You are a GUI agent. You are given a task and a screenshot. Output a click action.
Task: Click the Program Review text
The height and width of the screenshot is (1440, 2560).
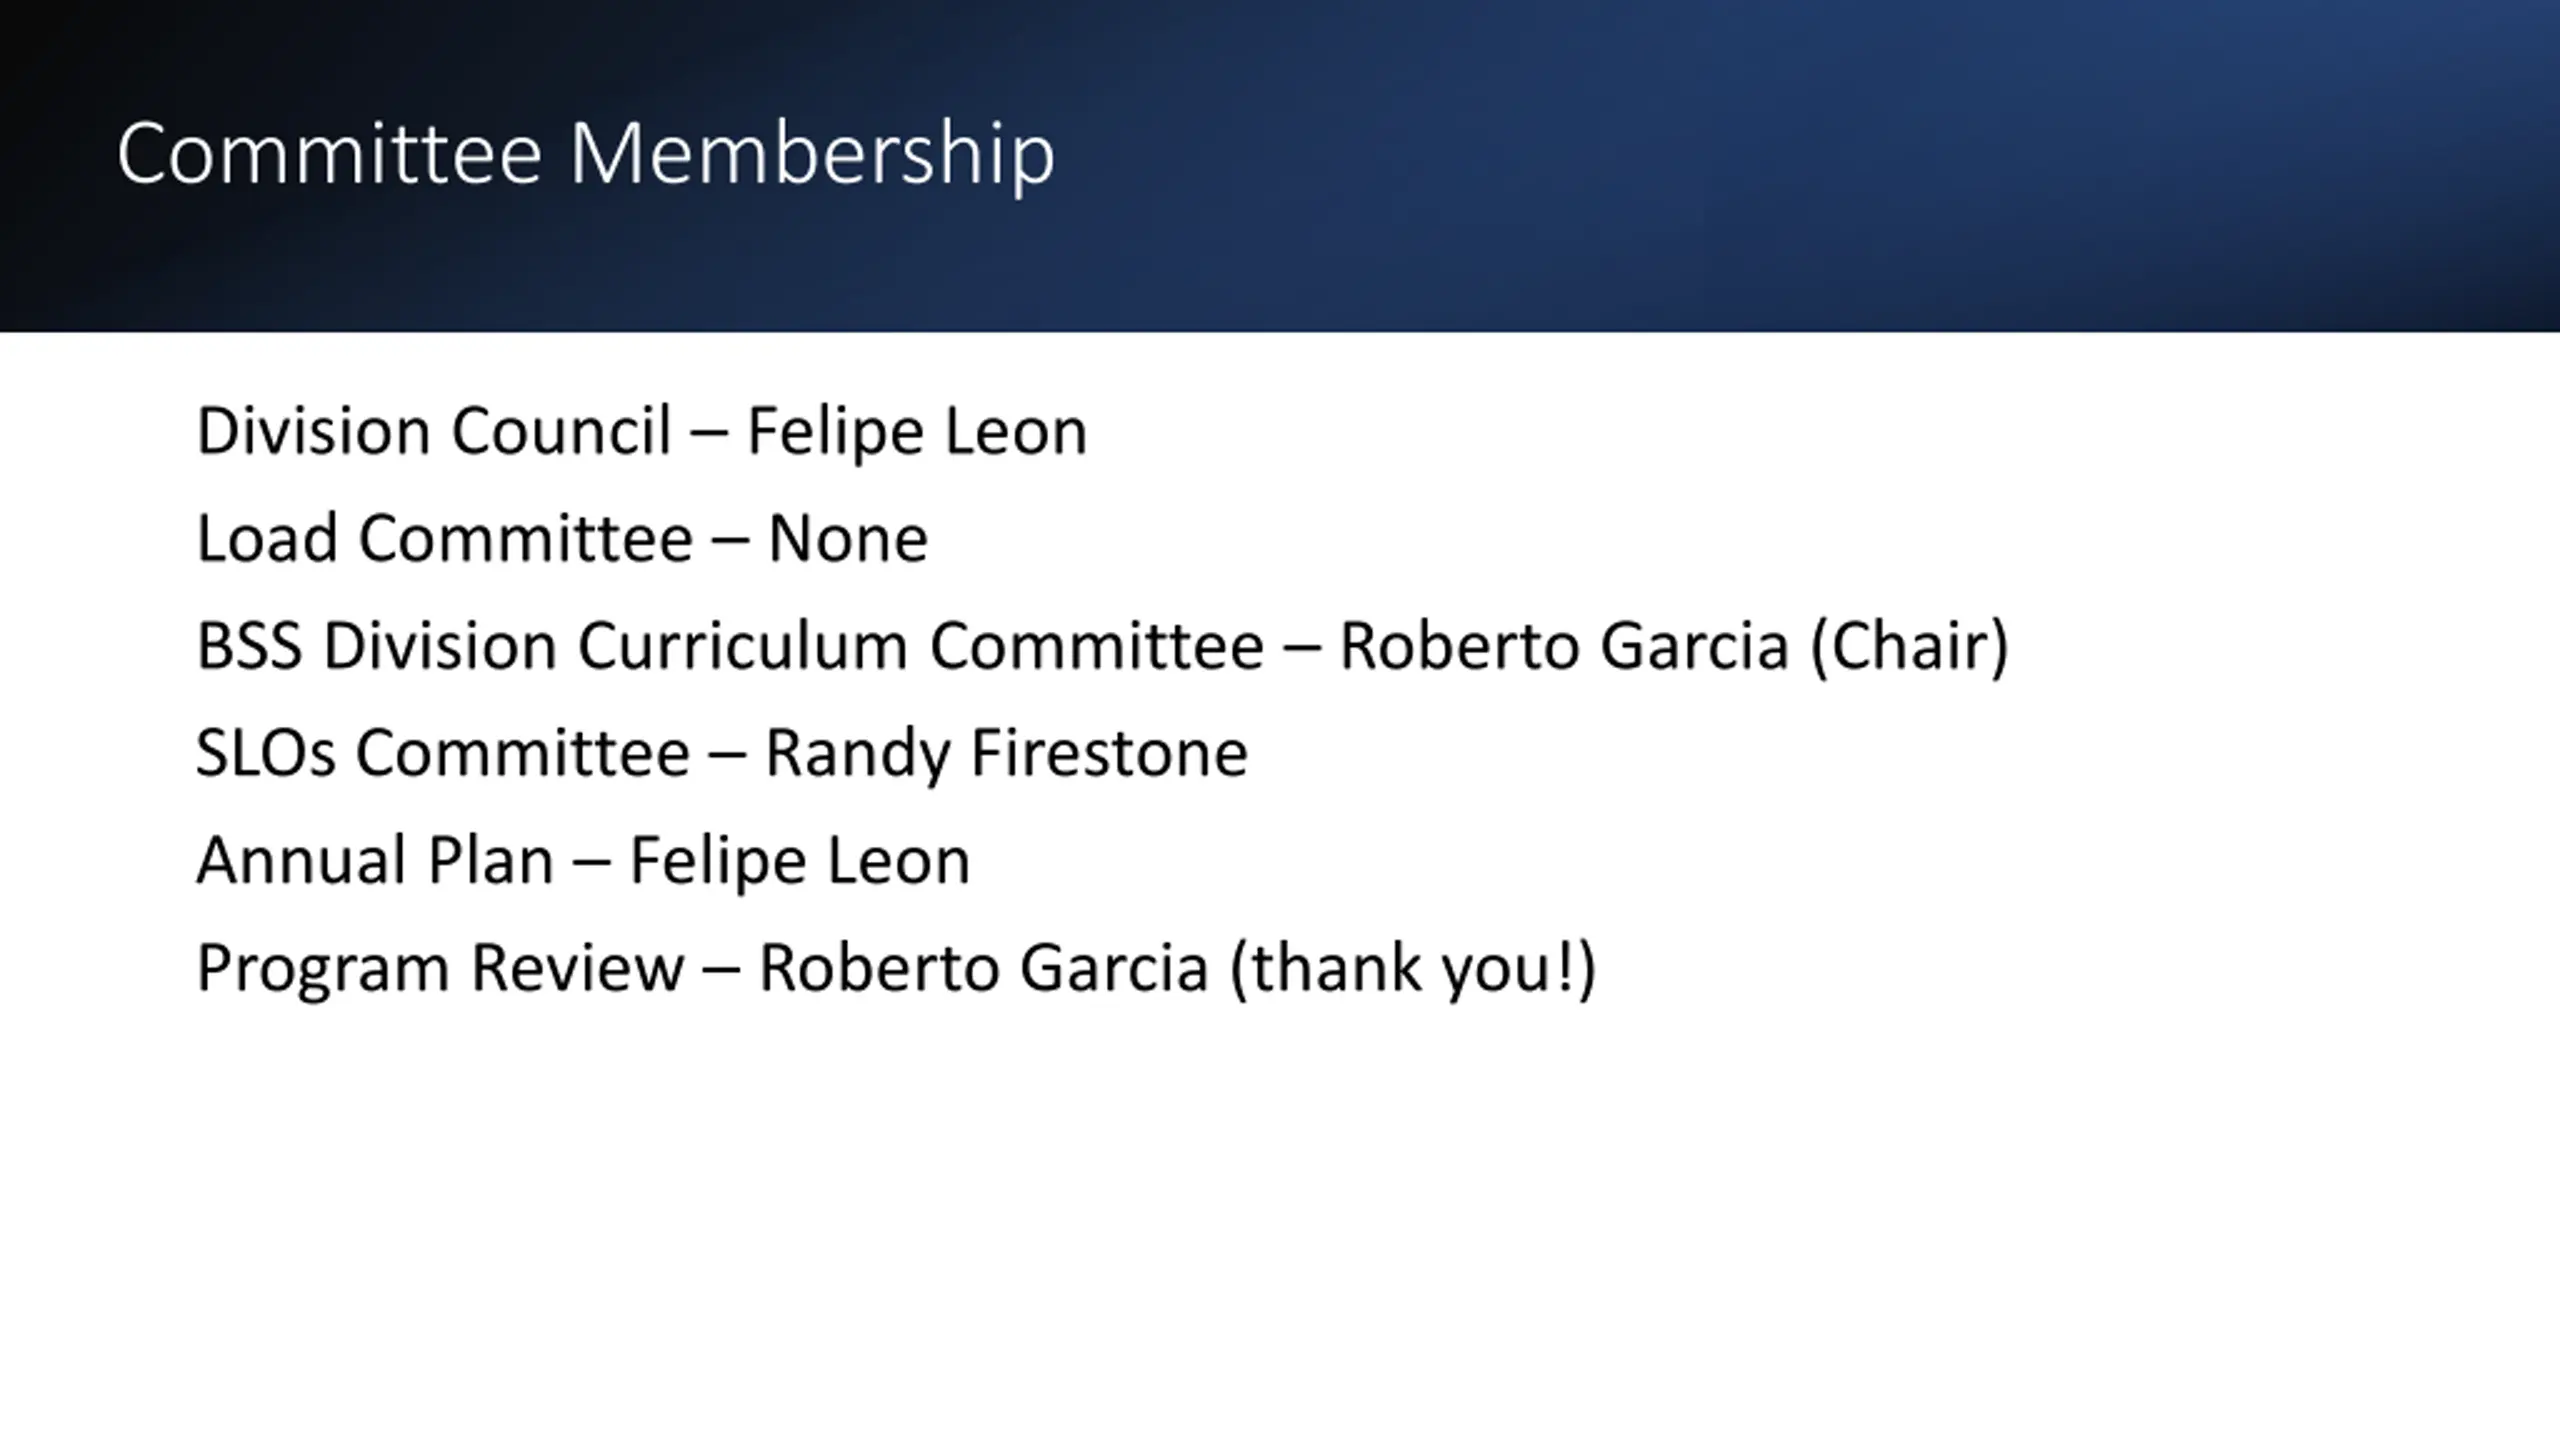[440, 968]
